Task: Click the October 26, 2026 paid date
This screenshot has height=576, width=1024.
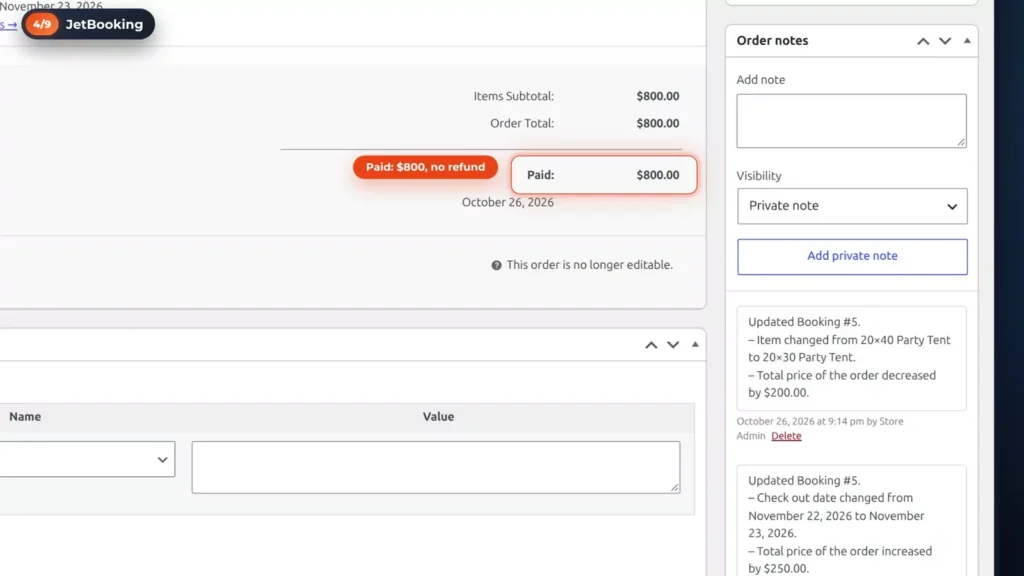Action: (x=507, y=202)
